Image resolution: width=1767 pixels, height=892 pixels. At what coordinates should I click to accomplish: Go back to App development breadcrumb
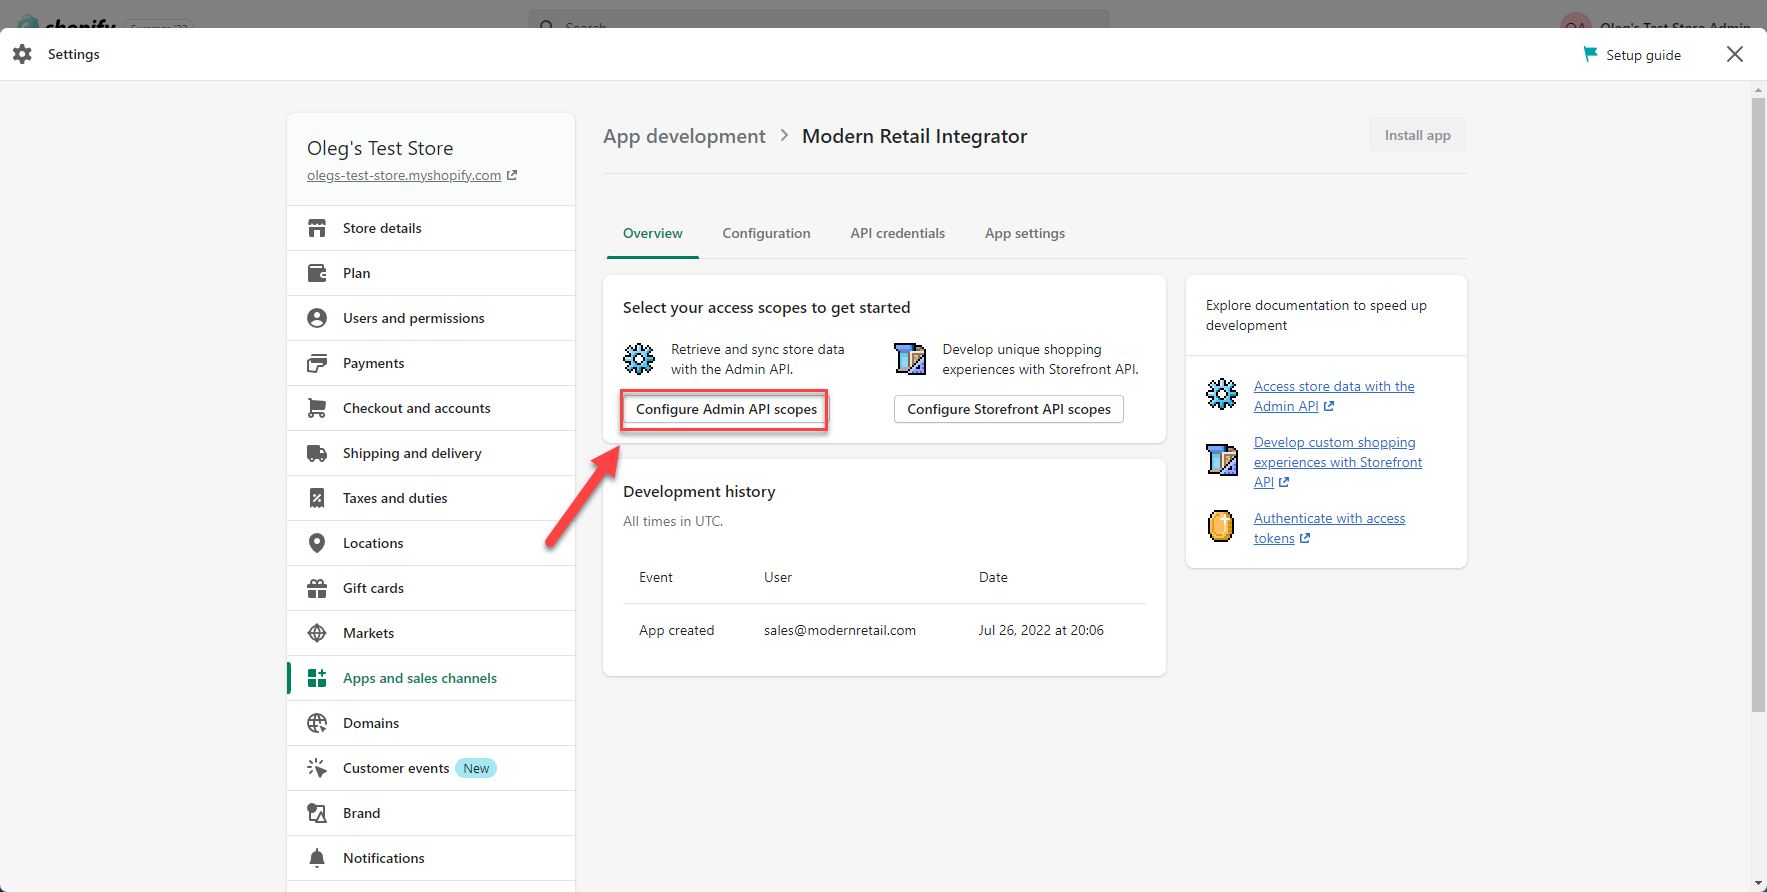click(684, 136)
